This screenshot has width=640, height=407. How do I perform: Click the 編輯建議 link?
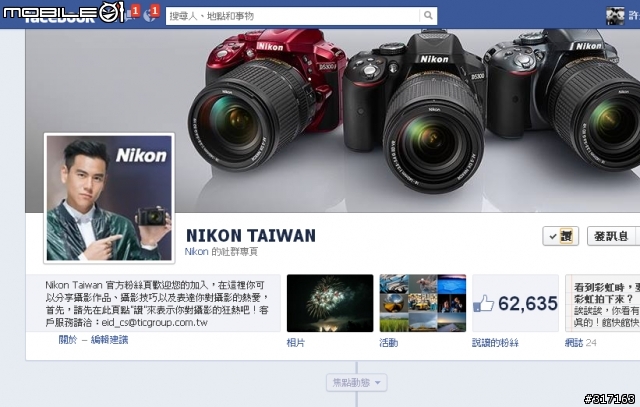pyautogui.click(x=109, y=340)
